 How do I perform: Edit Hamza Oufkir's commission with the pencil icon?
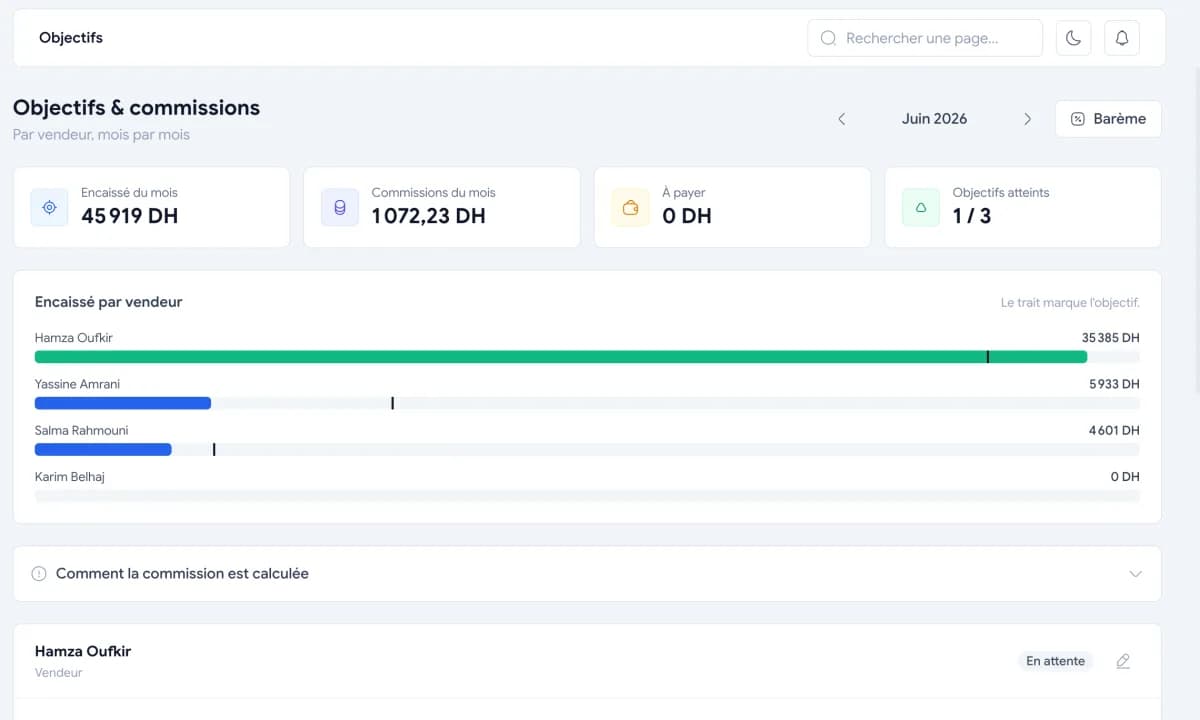[x=1123, y=661]
